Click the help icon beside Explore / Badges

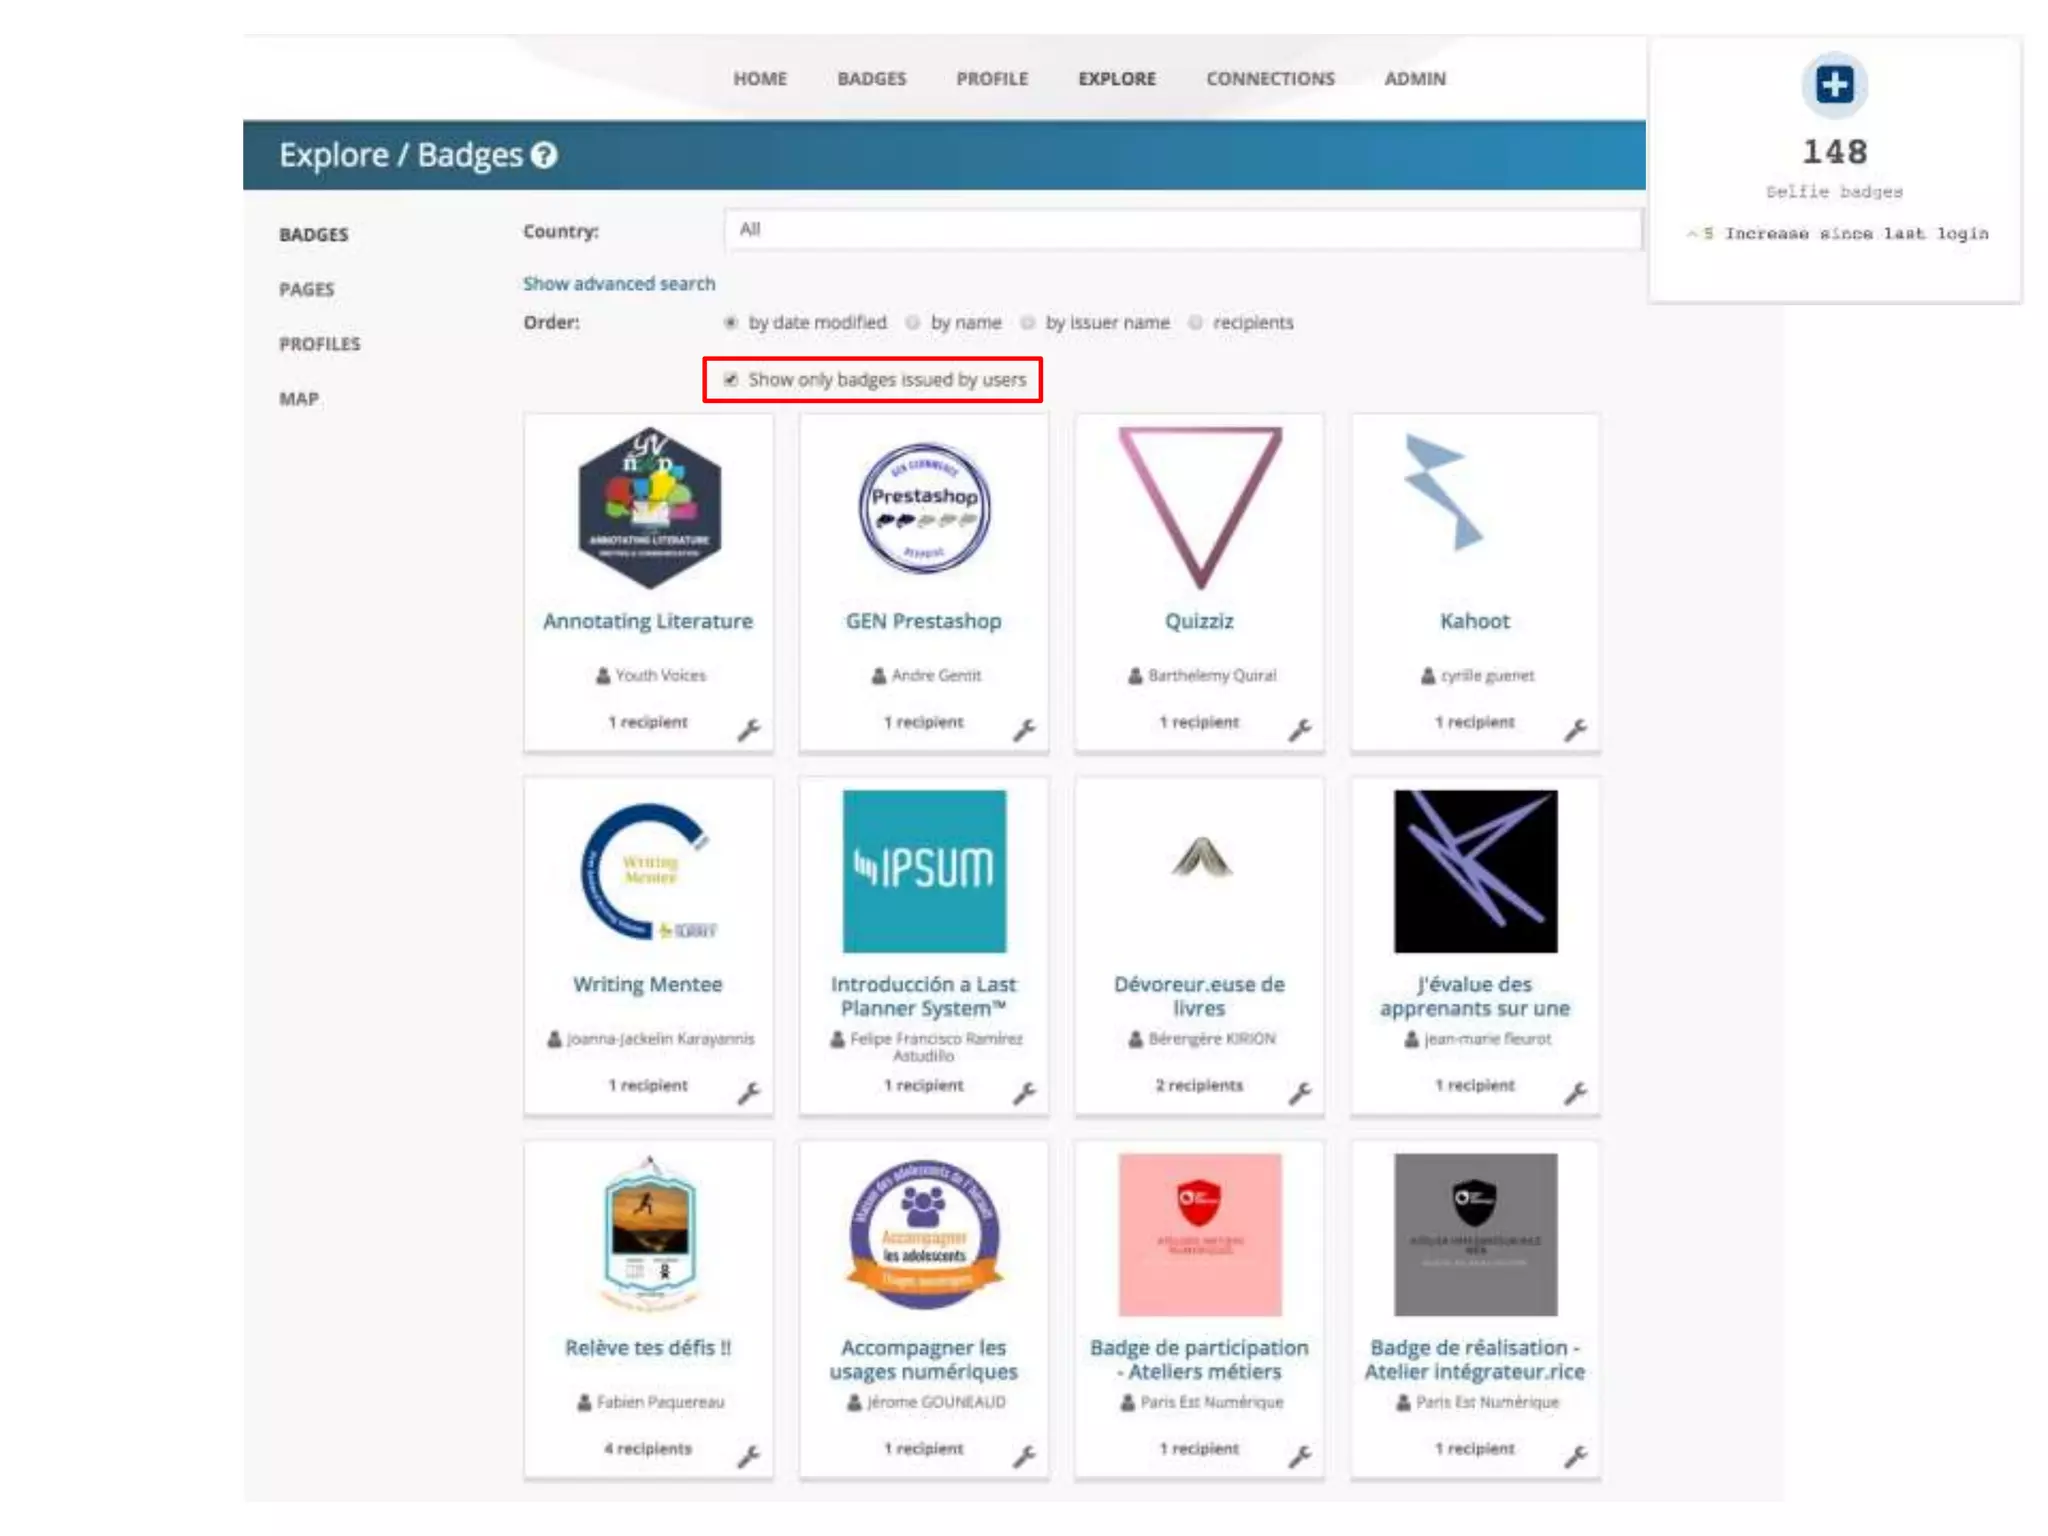tap(544, 155)
